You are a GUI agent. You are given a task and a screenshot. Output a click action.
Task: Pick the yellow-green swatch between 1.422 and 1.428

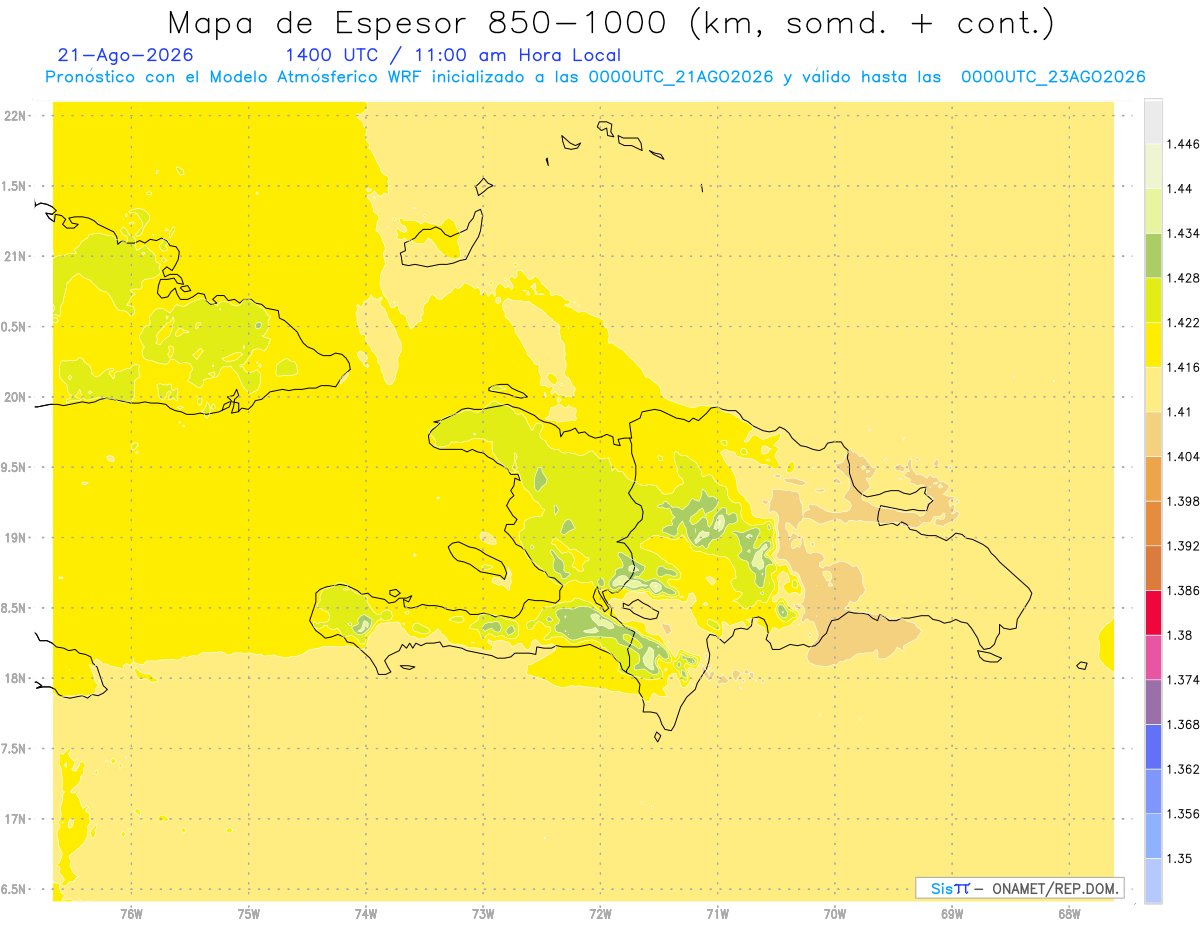pos(1153,300)
